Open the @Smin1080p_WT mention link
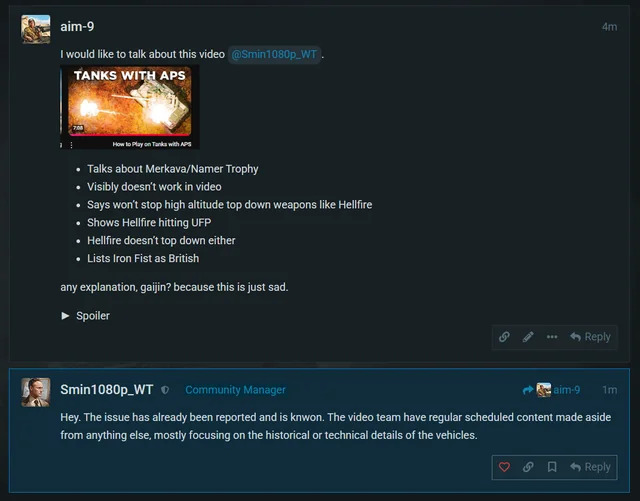 coord(274,54)
